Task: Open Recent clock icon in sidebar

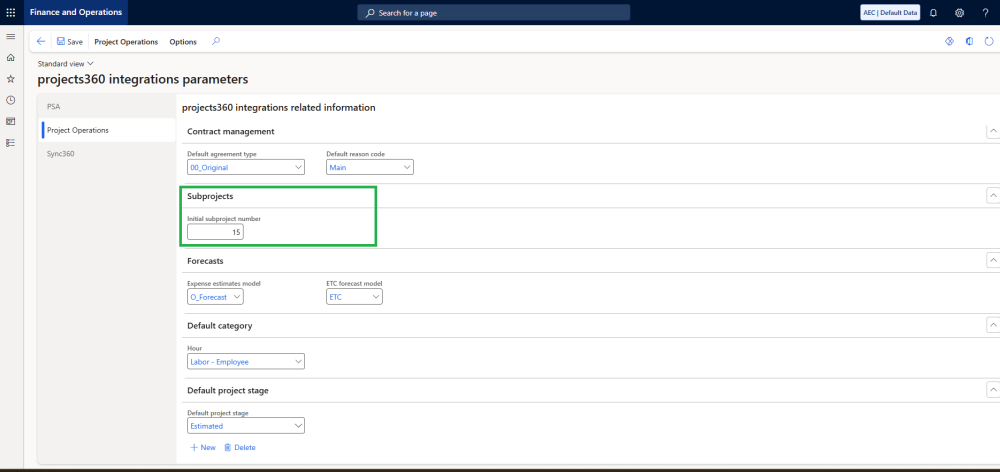Action: tap(10, 100)
